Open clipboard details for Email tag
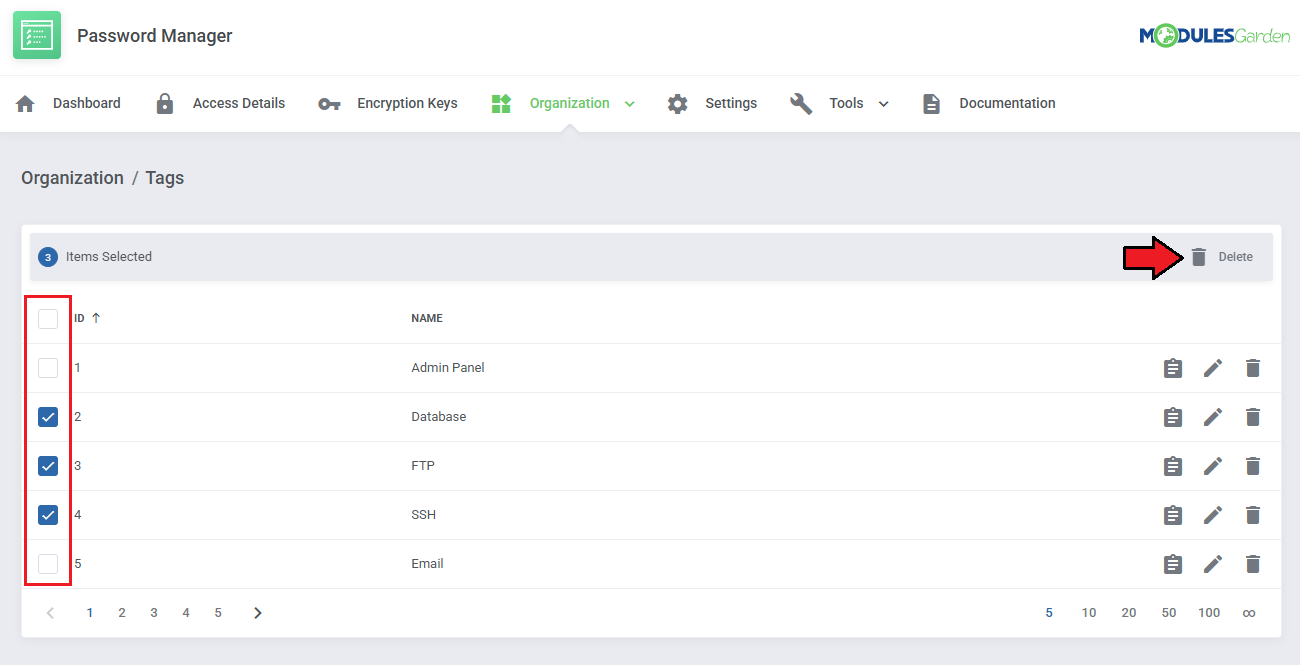Screen dimensions: 1300x665 1173,564
